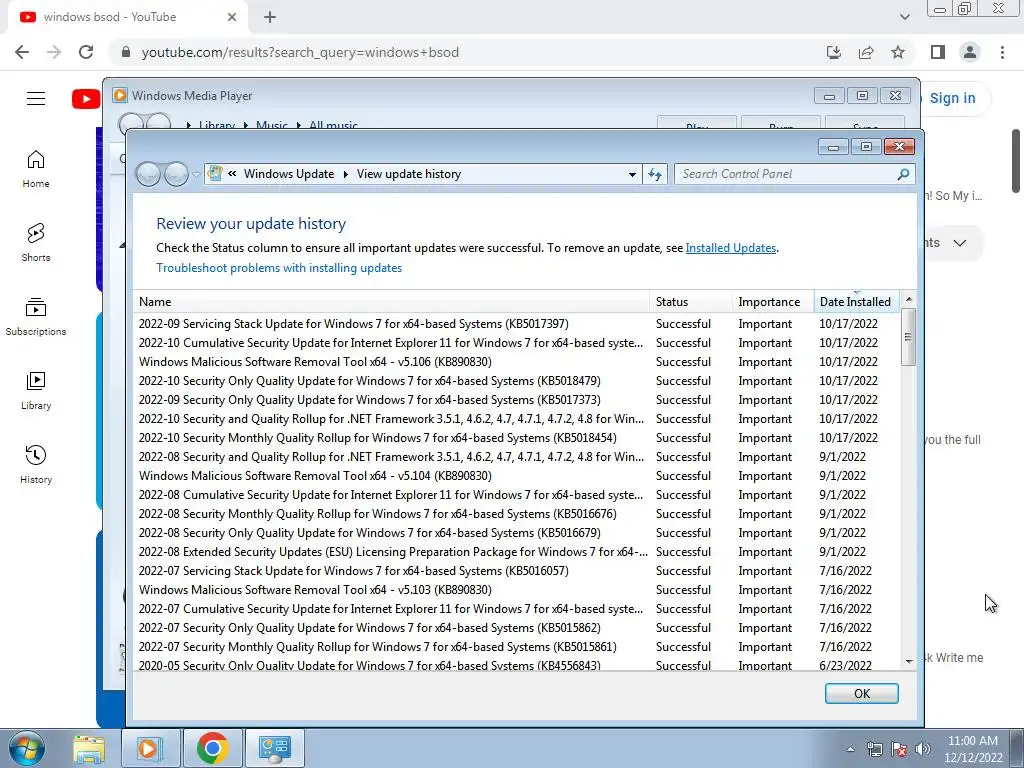Image resolution: width=1024 pixels, height=768 pixels.
Task: Refresh the Windows Update address bar
Action: 655,174
